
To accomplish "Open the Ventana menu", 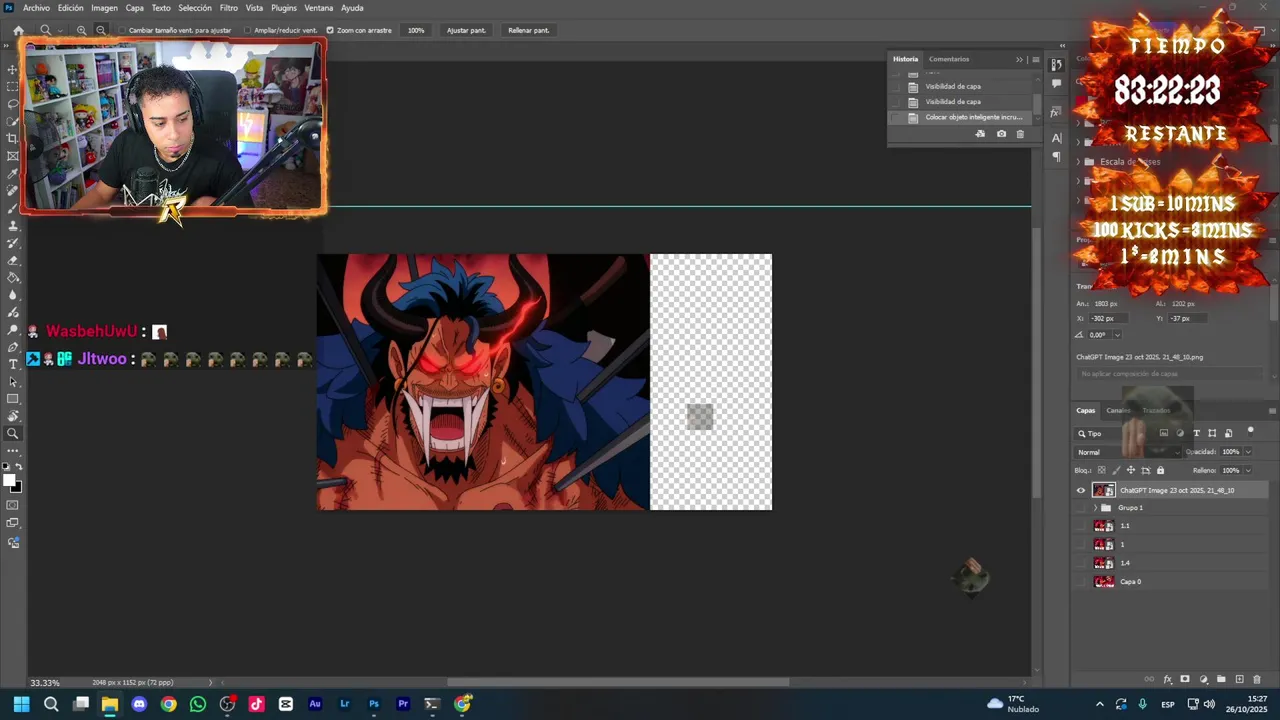I will pos(319,8).
